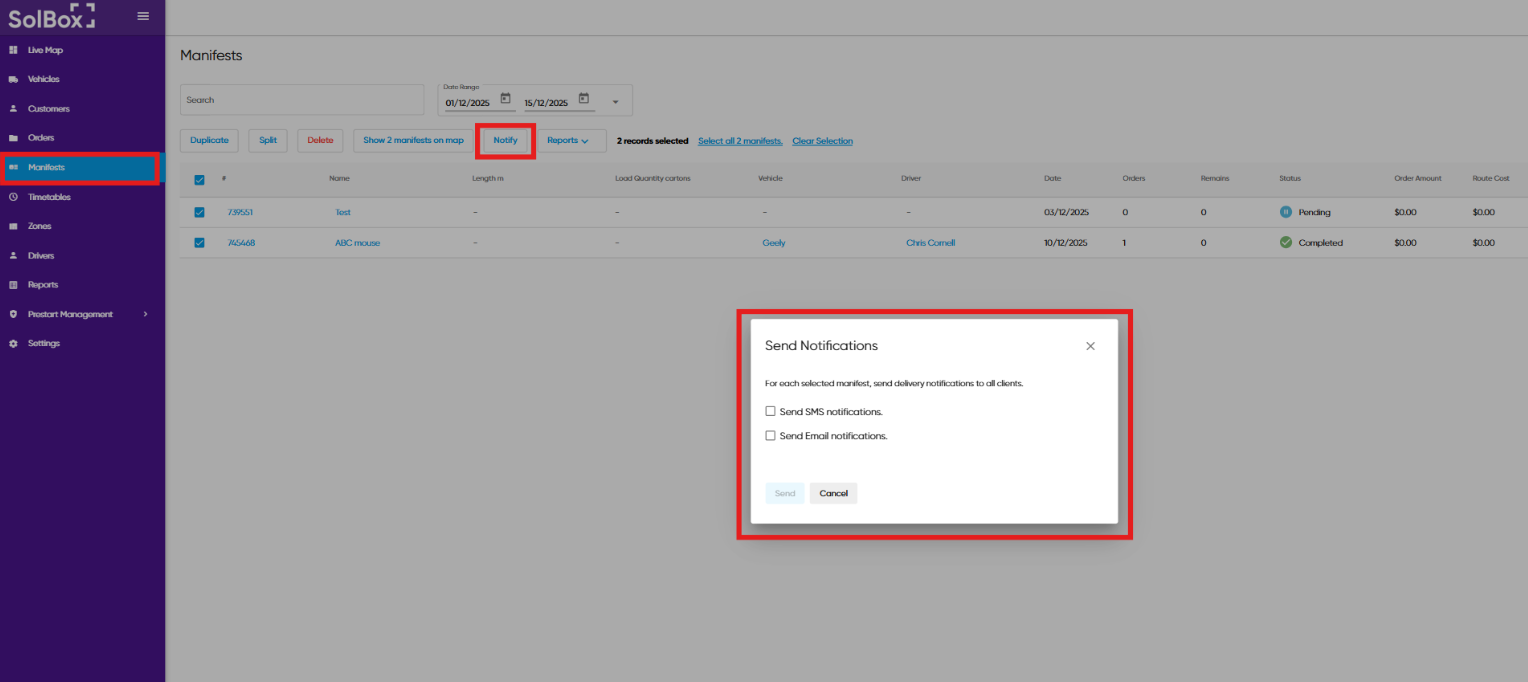Click the manifests Search input field
The width and height of the screenshot is (1528, 682).
[x=302, y=100]
